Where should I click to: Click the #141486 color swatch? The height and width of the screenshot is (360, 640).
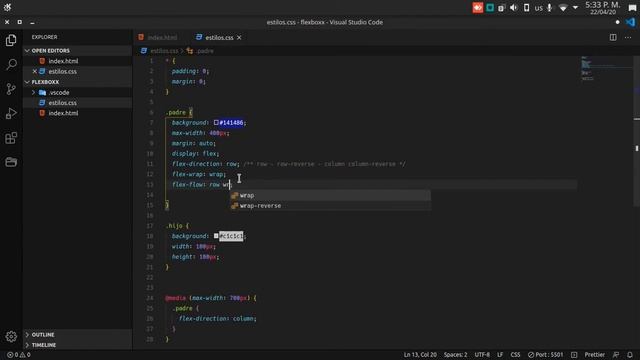(216, 122)
